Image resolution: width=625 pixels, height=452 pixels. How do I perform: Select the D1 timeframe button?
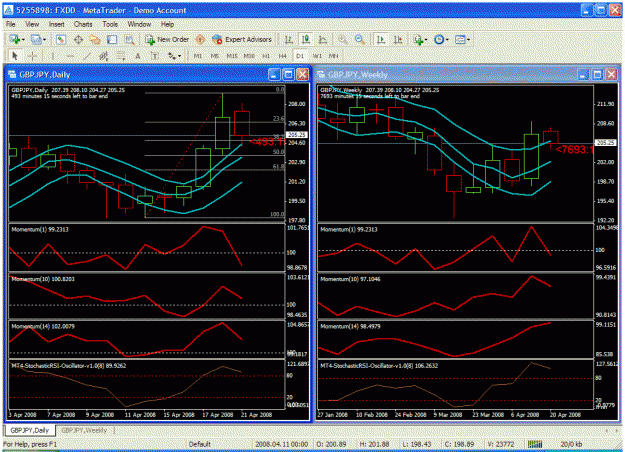[300, 56]
